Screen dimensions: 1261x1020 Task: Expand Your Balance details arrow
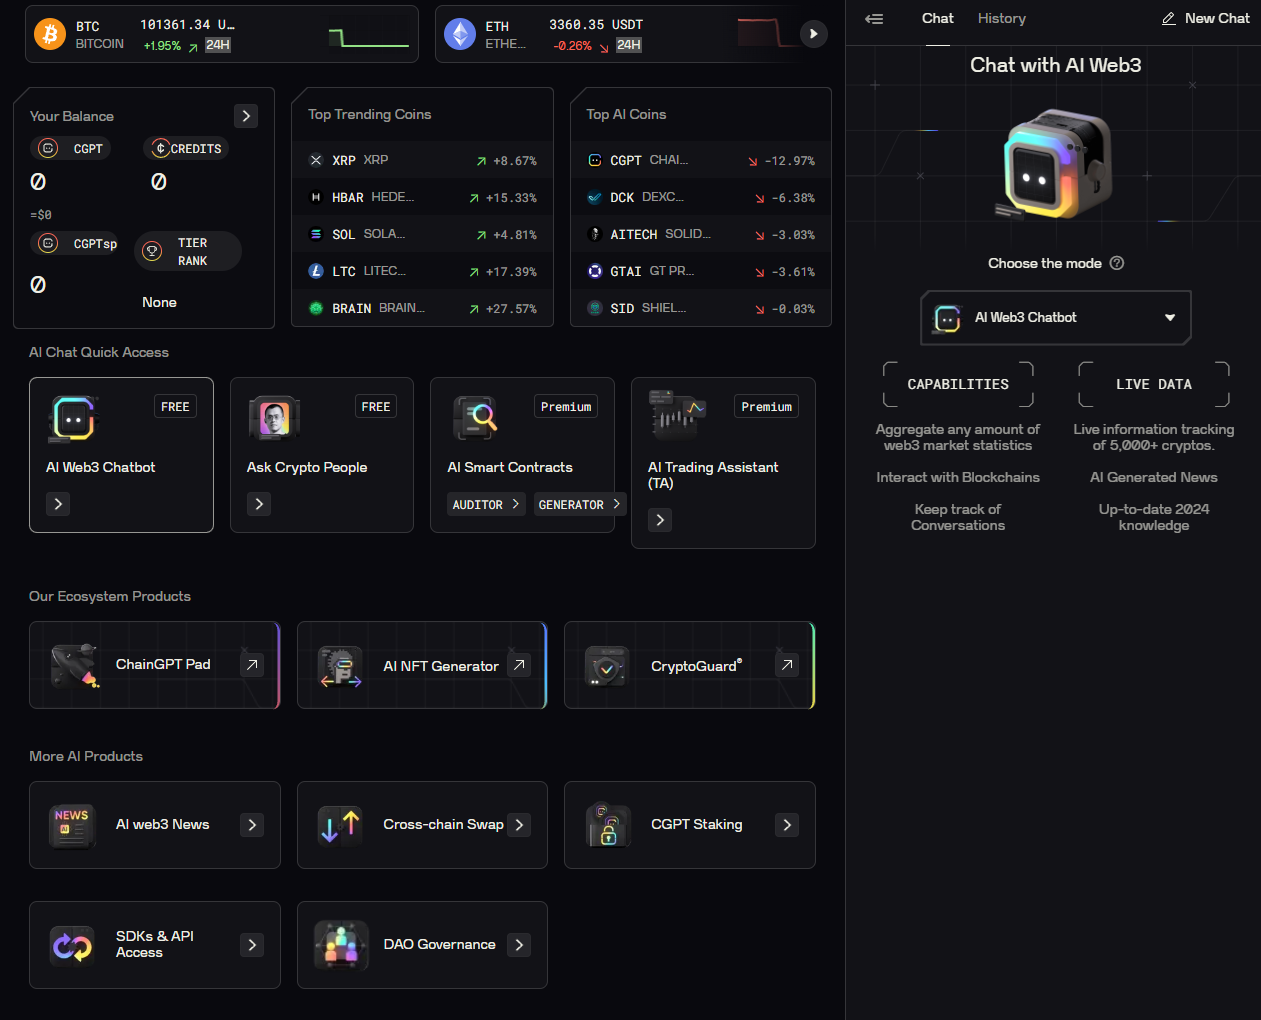(x=246, y=116)
